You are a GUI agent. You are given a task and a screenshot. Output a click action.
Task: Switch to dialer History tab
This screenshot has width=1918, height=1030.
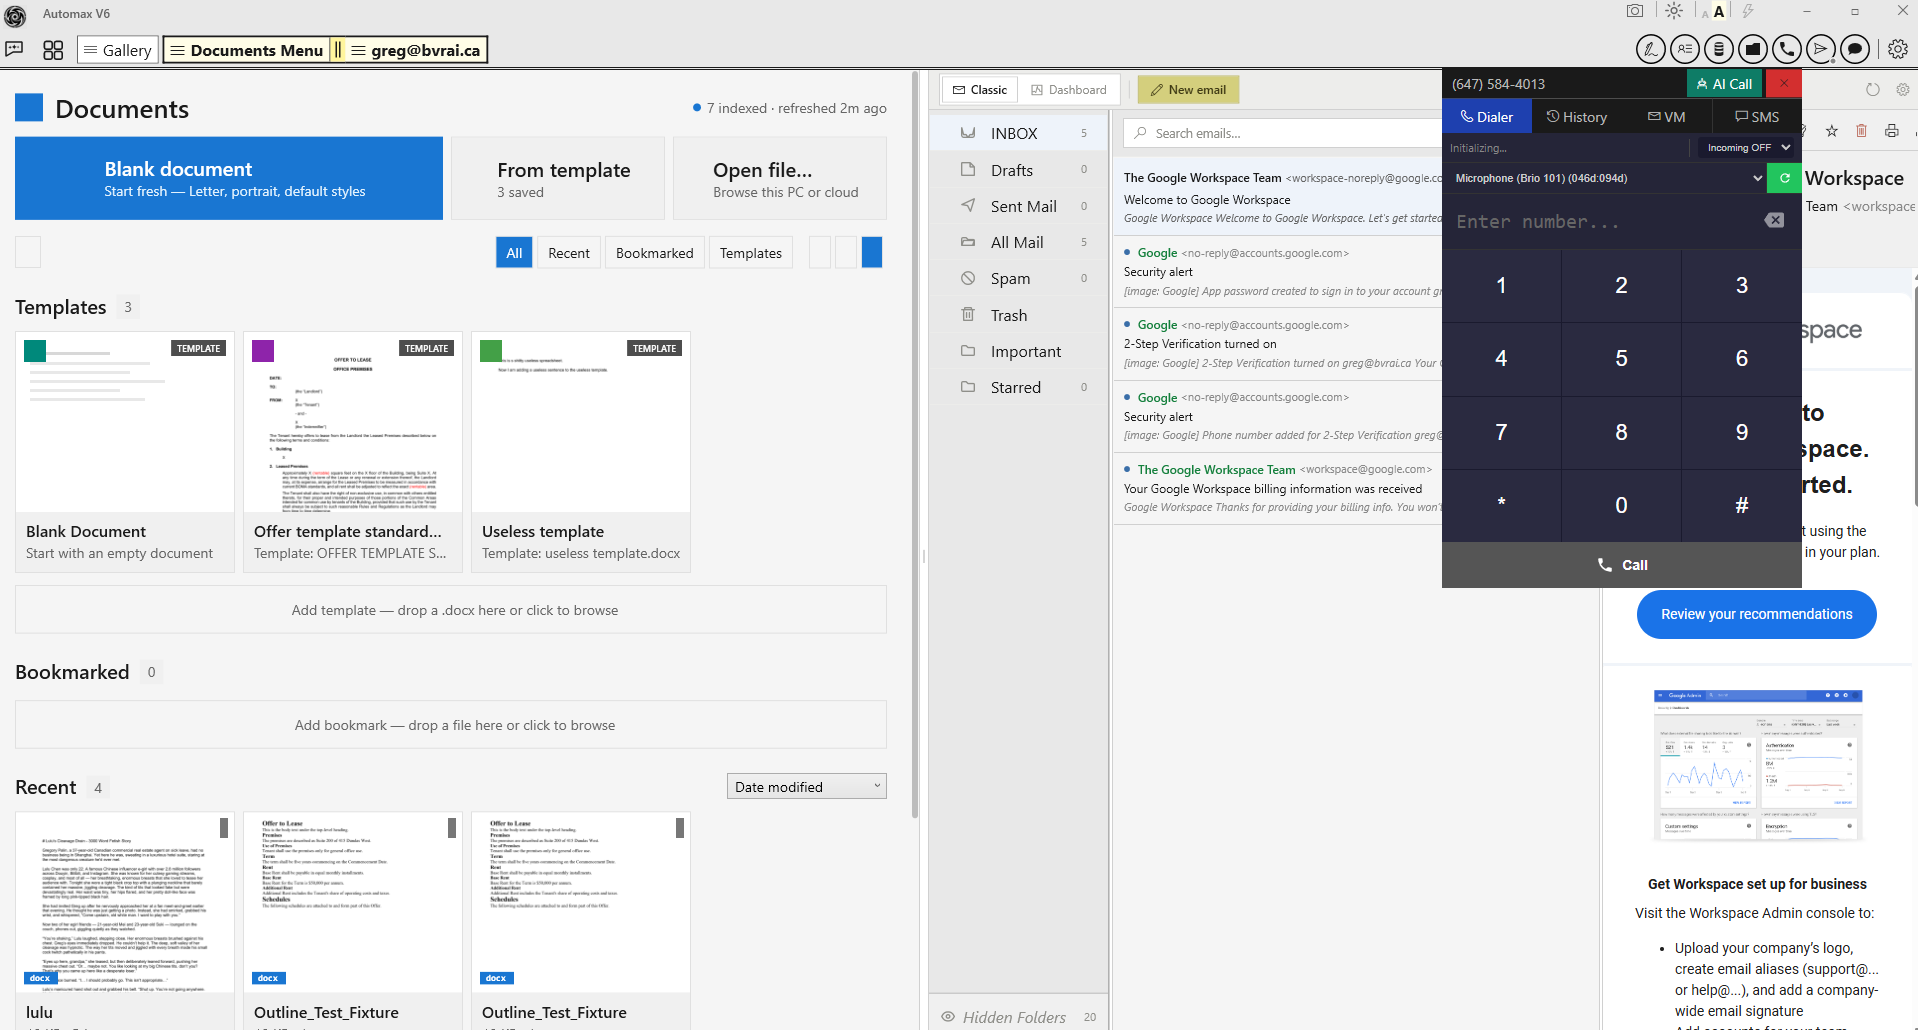click(x=1577, y=117)
